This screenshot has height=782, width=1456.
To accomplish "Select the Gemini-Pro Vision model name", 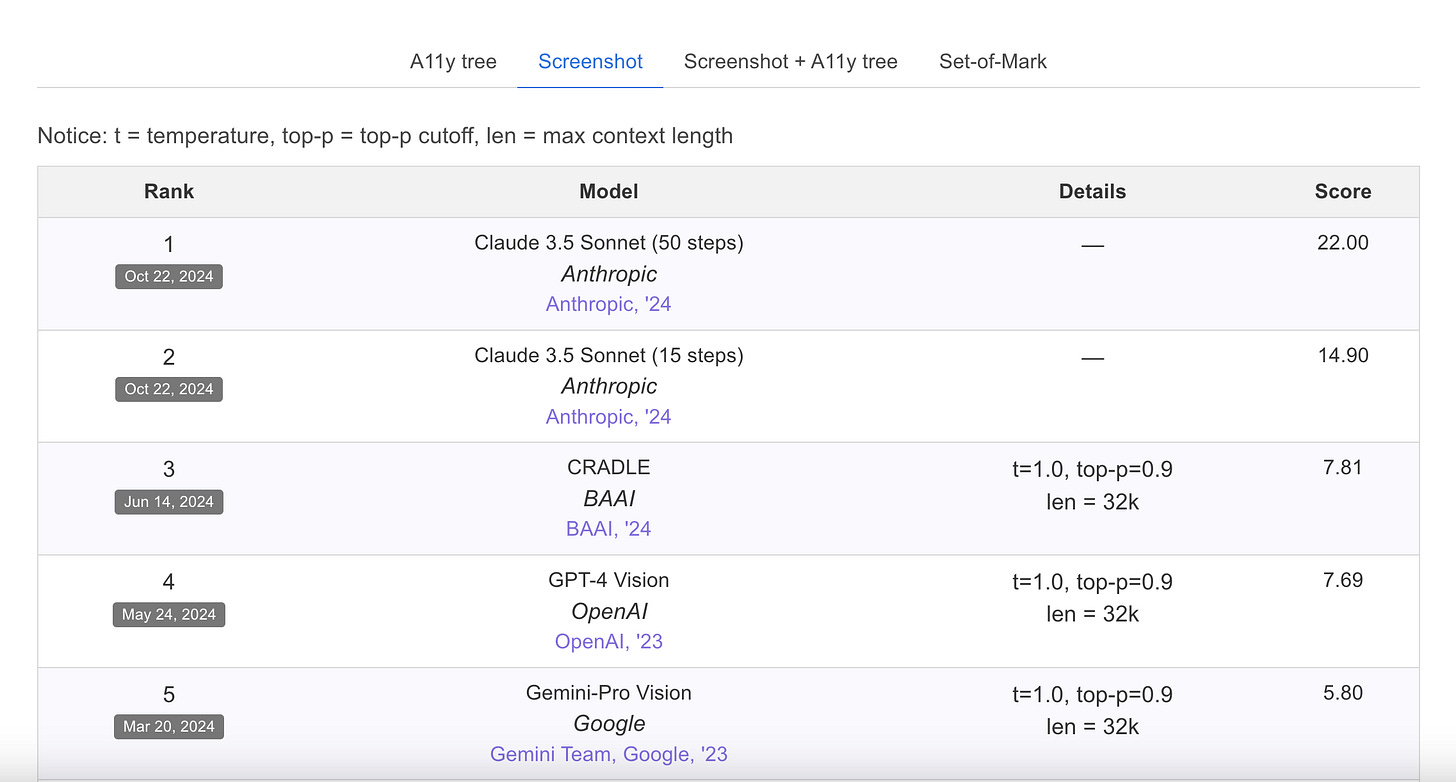I will click(608, 693).
